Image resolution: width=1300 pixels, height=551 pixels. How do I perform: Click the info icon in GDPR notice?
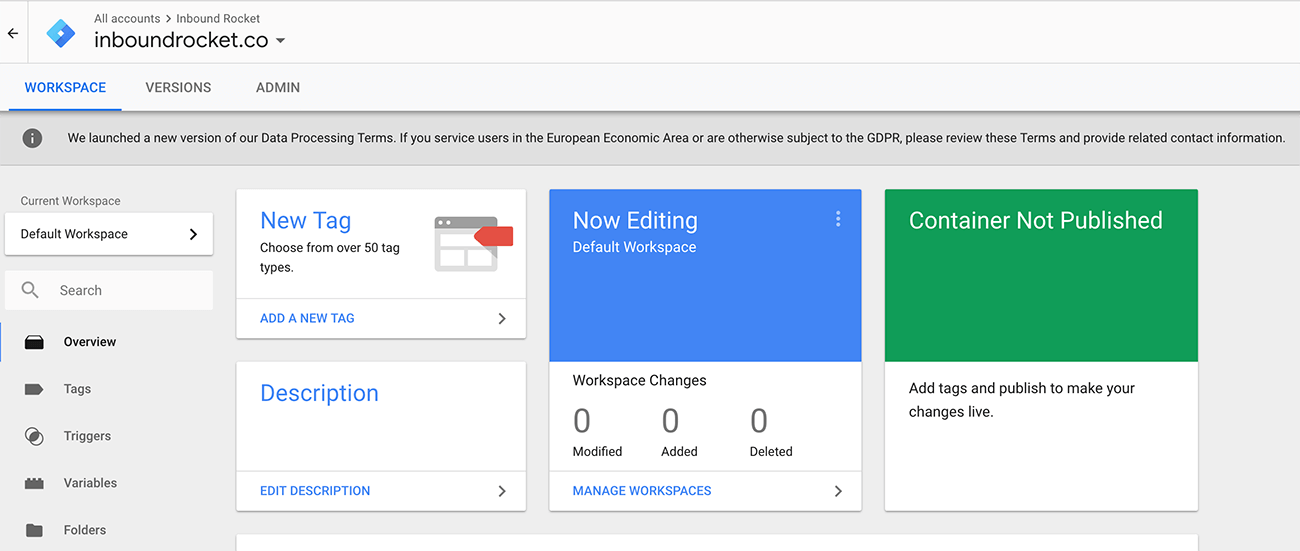(32, 138)
